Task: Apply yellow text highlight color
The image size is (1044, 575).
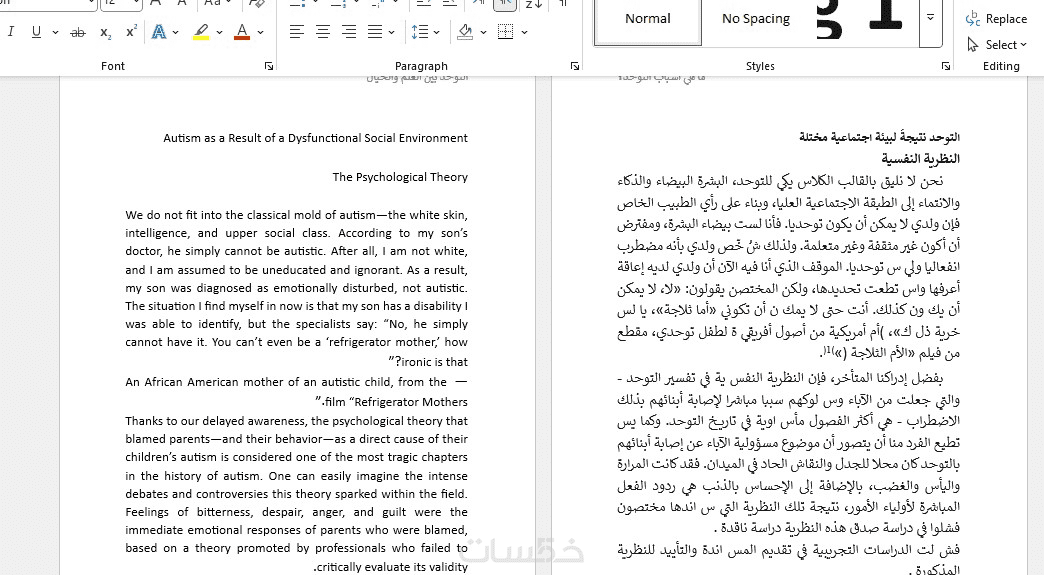Action: [x=201, y=31]
